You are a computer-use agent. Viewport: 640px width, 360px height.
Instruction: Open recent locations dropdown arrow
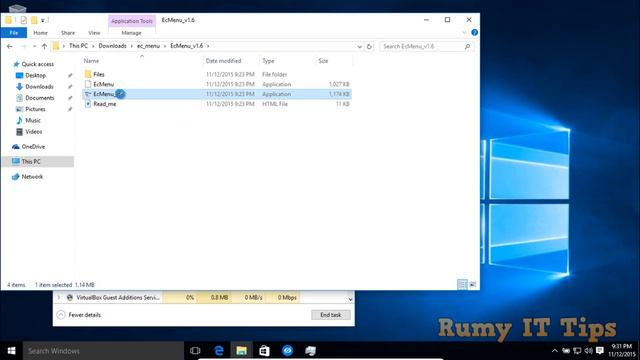pyautogui.click(x=34, y=47)
